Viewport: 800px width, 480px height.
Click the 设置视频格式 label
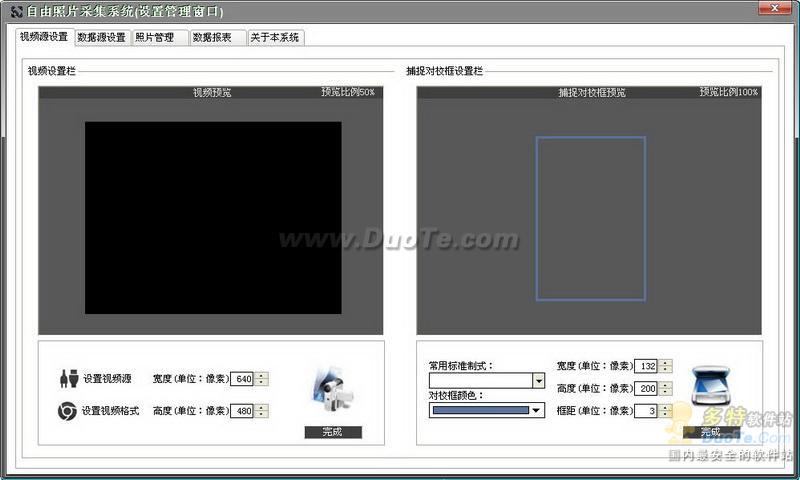coord(110,411)
